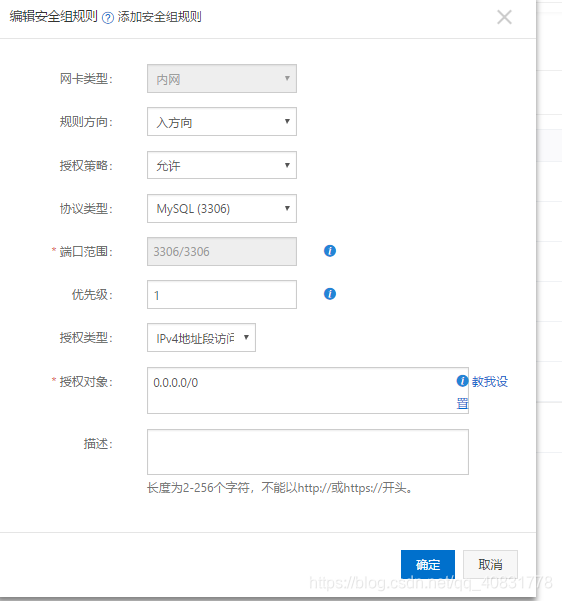Viewport: 562px width, 601px height.
Task: Cancel with the 取消 button
Action: (490, 564)
